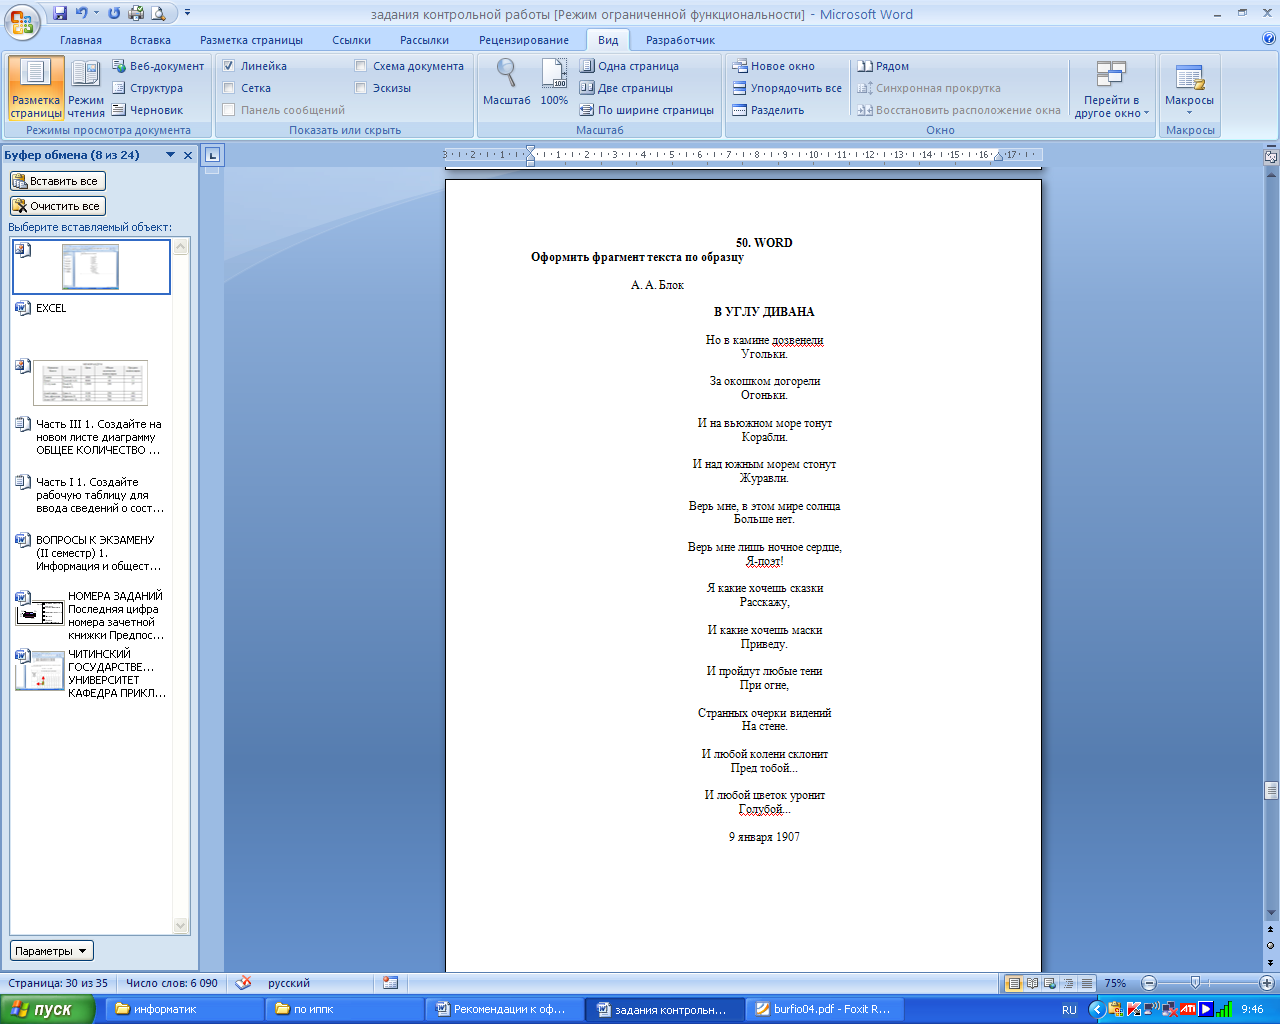
Task: Click the tab selector ruler icon
Action: pyautogui.click(x=212, y=155)
